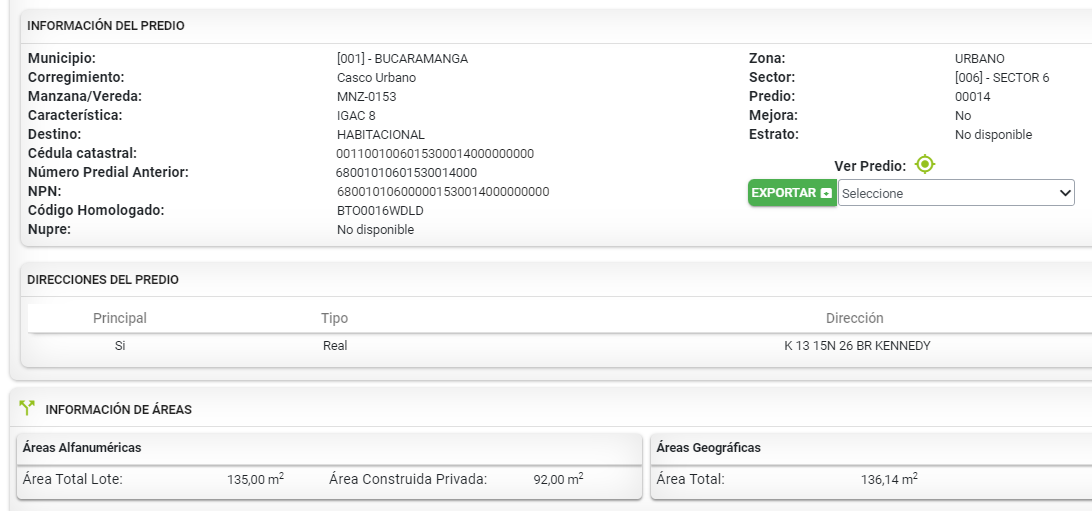The height and width of the screenshot is (511, 1092).
Task: Click the green fork icon beside Información de Áreas
Action: coord(27,409)
